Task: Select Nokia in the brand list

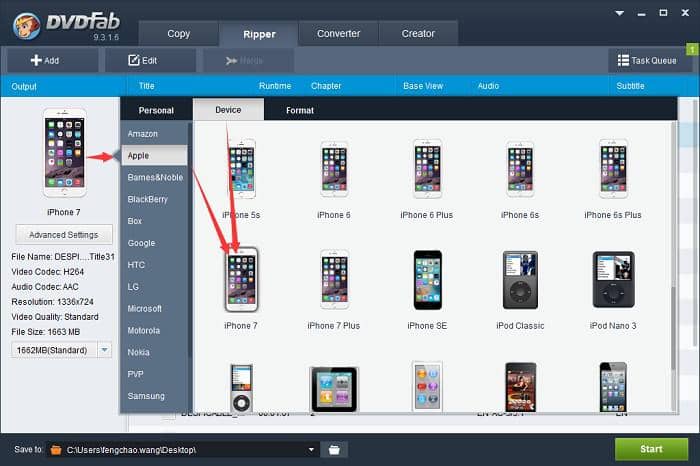Action: 154,352
